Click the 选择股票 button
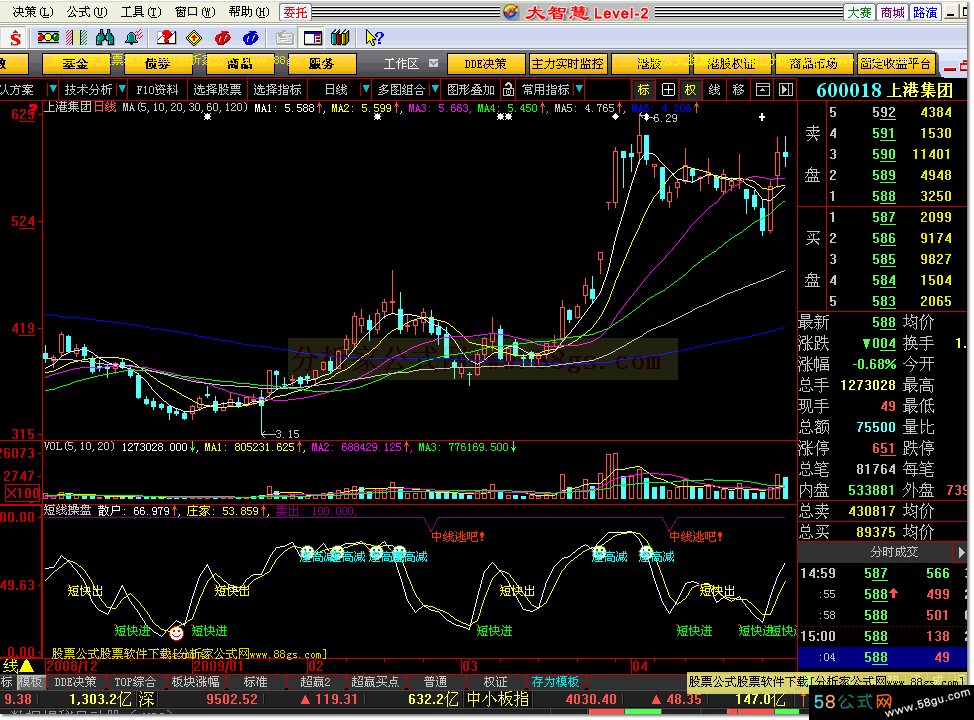Screen dimensions: 974x720 [x=217, y=89]
